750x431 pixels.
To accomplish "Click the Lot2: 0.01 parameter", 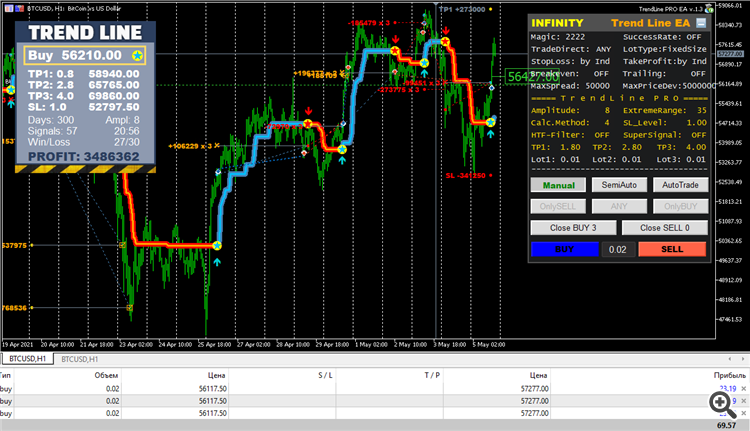I will pyautogui.click(x=617, y=159).
